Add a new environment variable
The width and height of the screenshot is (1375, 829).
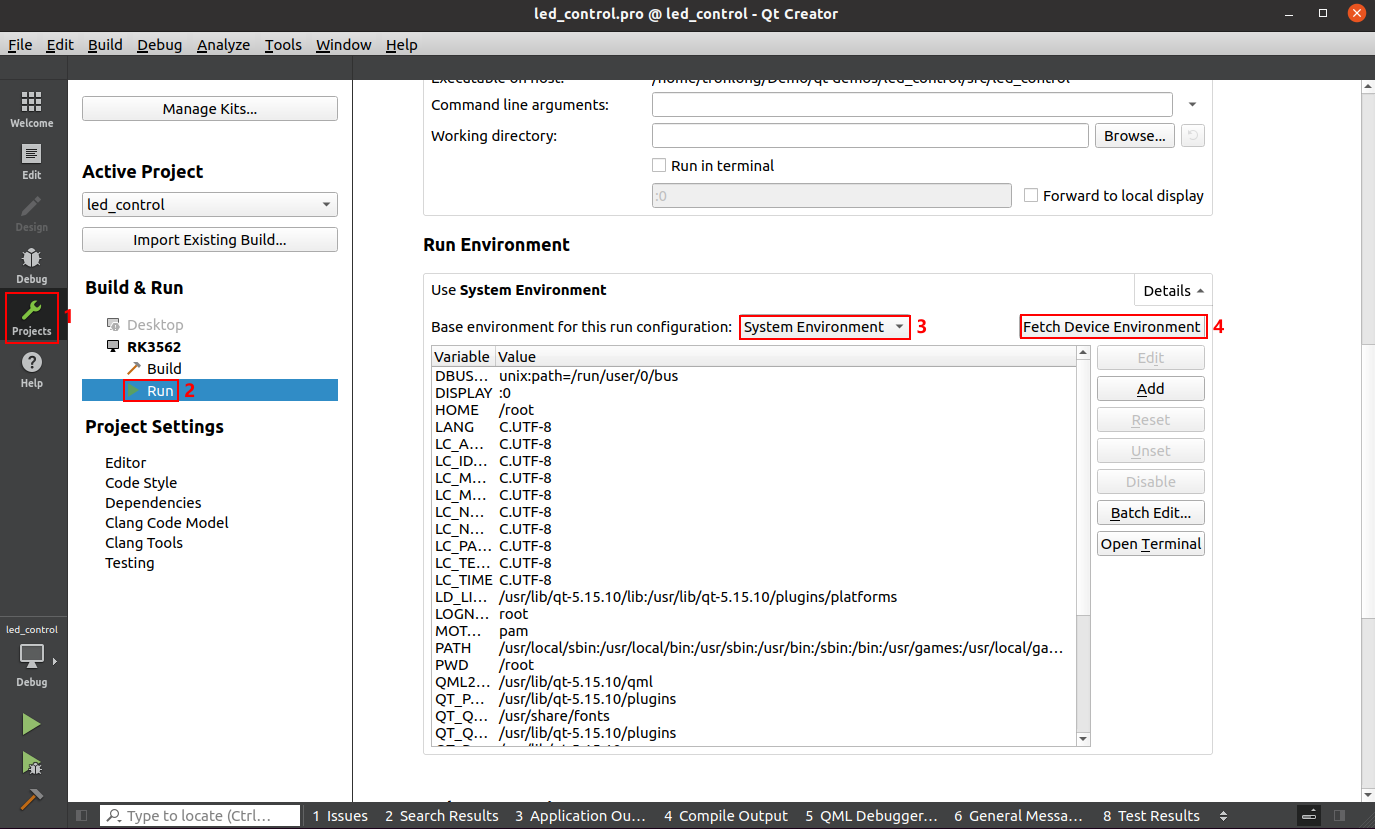click(1151, 389)
